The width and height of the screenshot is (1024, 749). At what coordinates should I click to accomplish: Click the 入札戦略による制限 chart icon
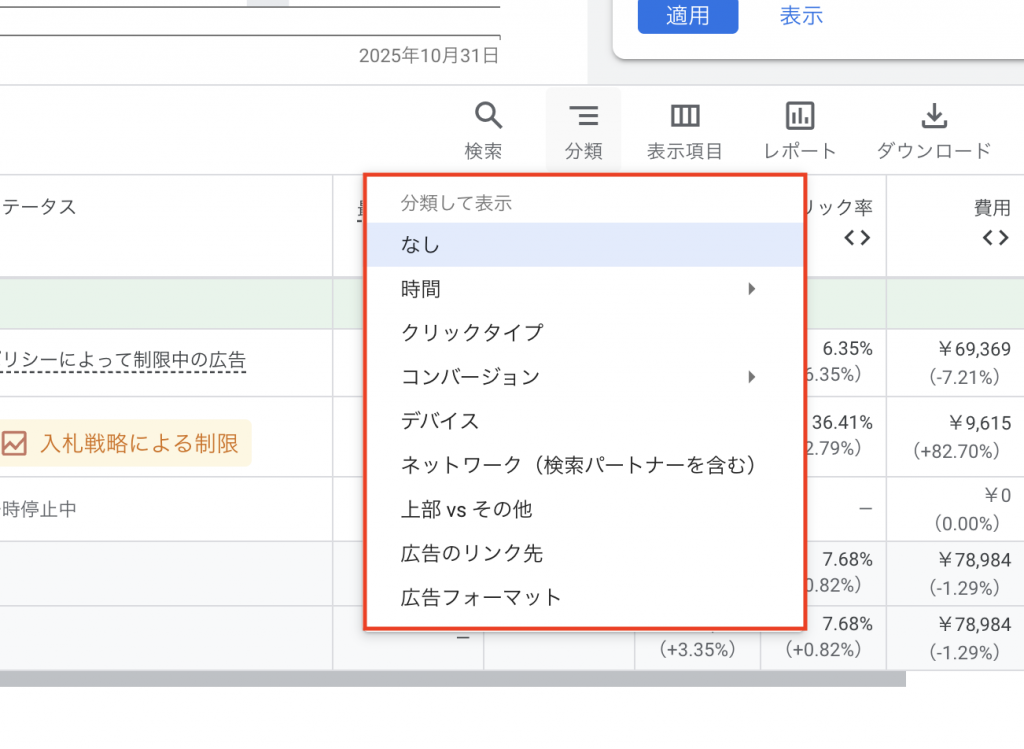14,443
